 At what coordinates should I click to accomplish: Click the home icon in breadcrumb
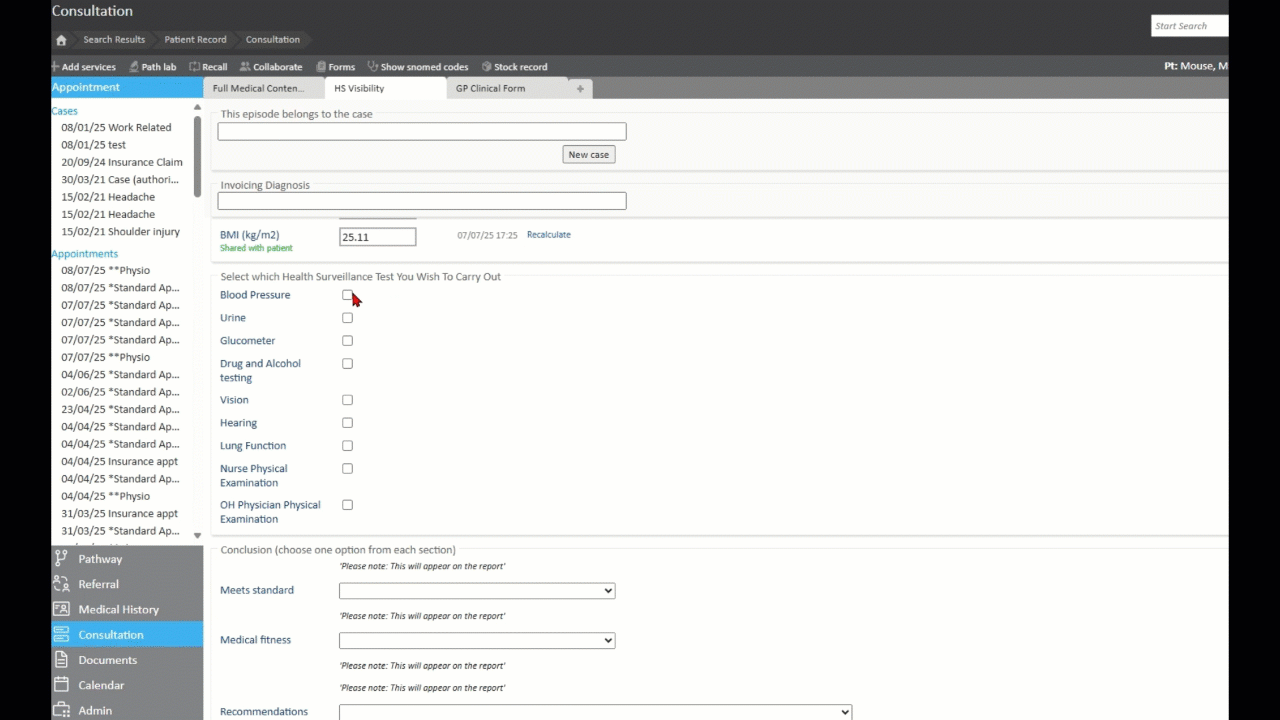click(61, 40)
